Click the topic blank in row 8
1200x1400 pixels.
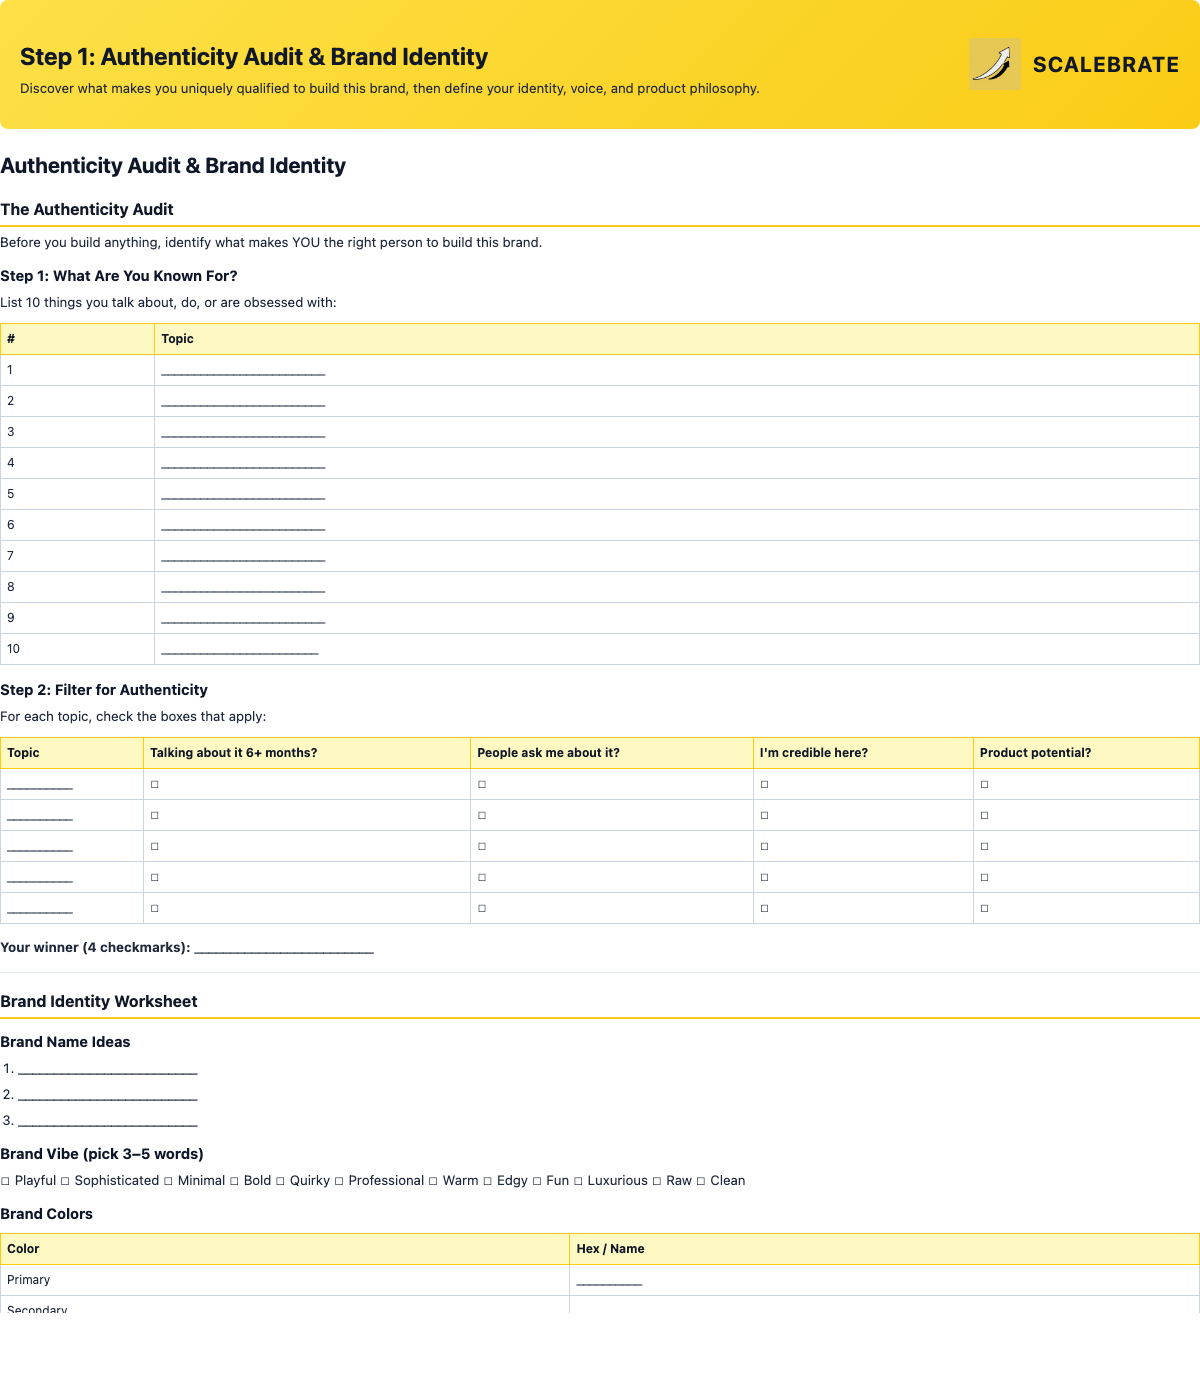[243, 588]
